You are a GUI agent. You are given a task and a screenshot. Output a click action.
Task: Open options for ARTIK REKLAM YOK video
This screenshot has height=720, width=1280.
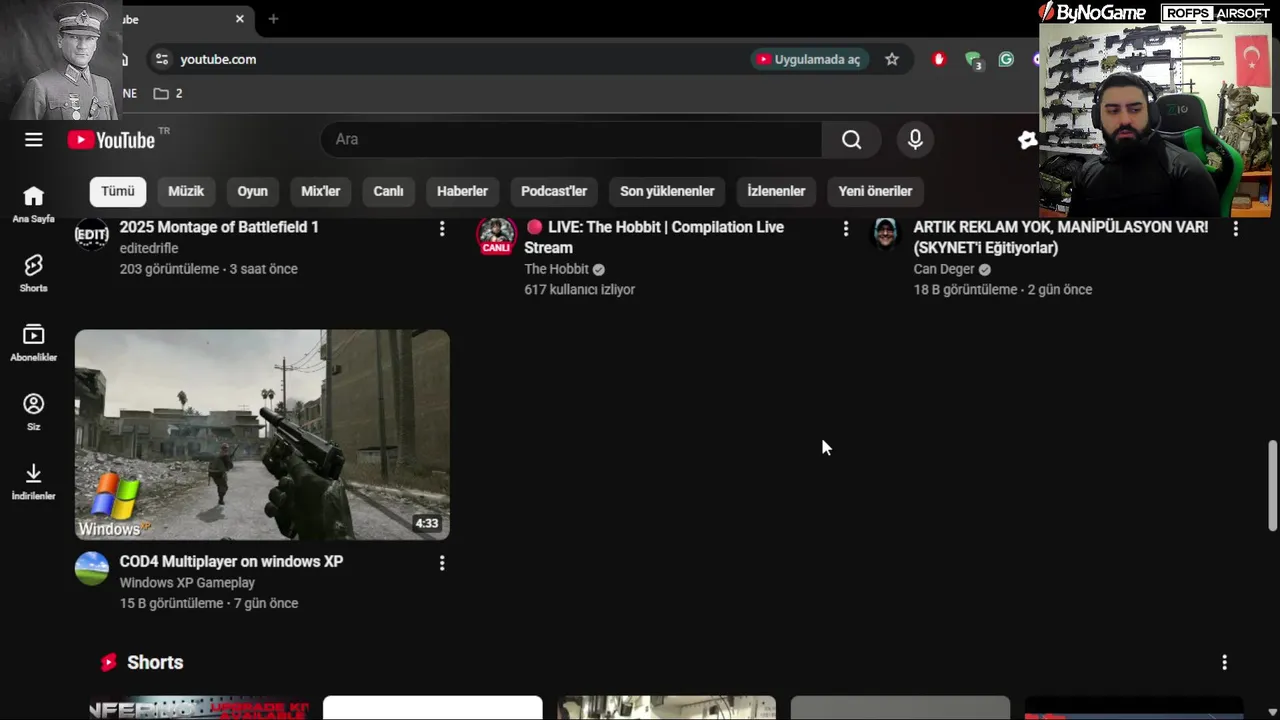(1236, 229)
